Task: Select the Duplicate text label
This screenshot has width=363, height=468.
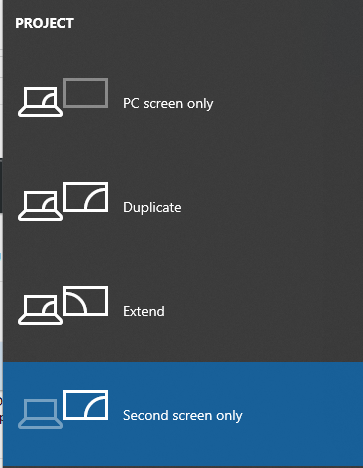Action: click(152, 208)
